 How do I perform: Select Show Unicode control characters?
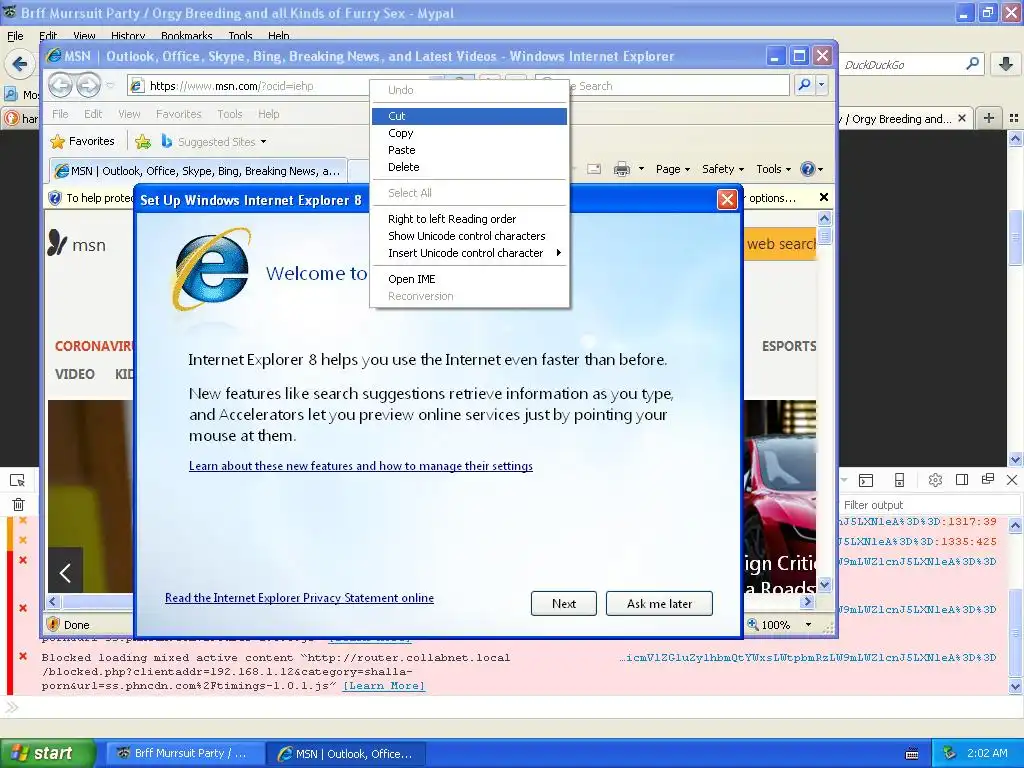pos(470,236)
